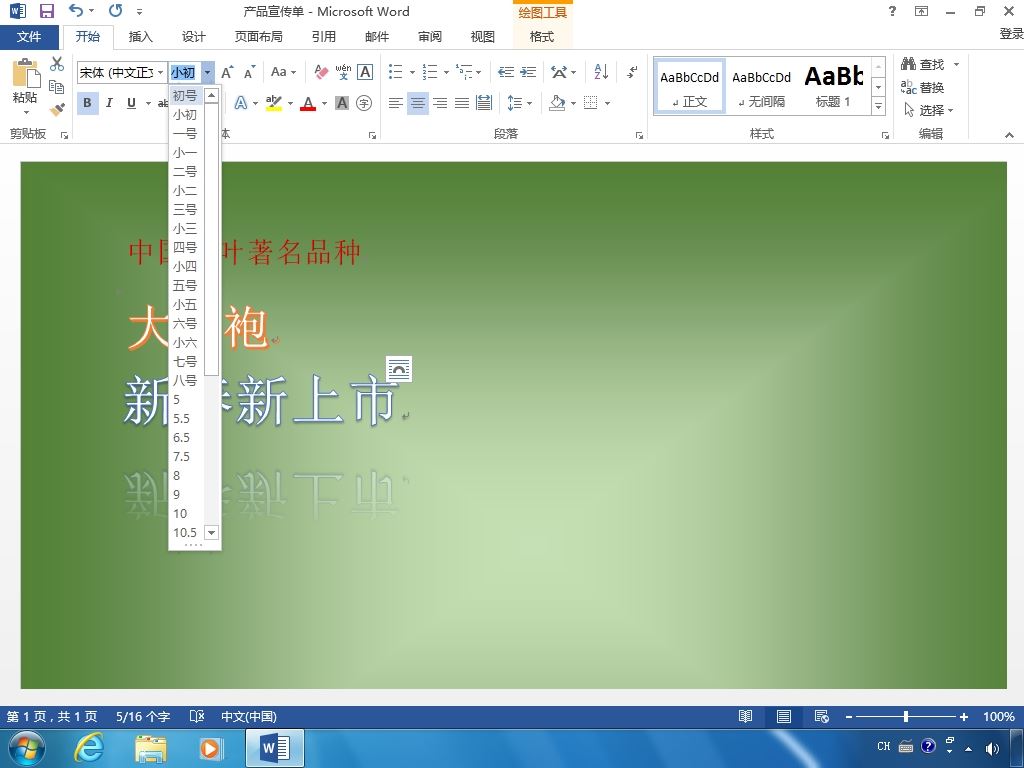Toggle center alignment
This screenshot has height=768, width=1024.
(x=417, y=103)
